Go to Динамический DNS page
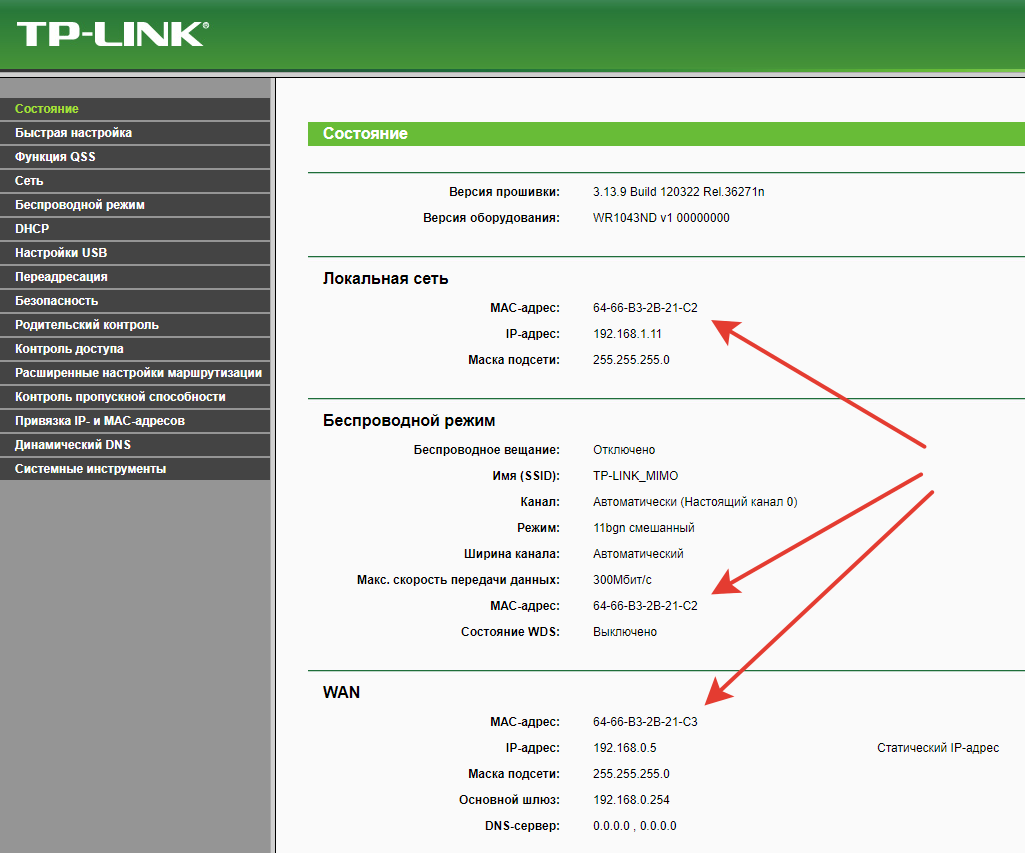1025x853 pixels. tap(73, 445)
